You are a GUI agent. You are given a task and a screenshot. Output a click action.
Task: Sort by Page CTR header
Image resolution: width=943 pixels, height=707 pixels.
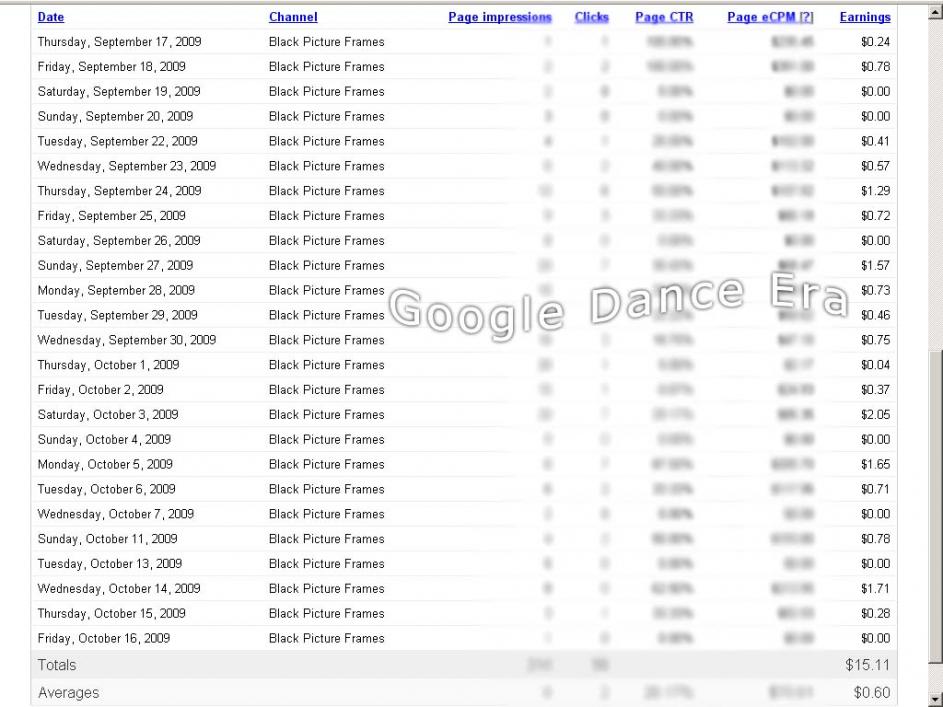[x=664, y=17]
